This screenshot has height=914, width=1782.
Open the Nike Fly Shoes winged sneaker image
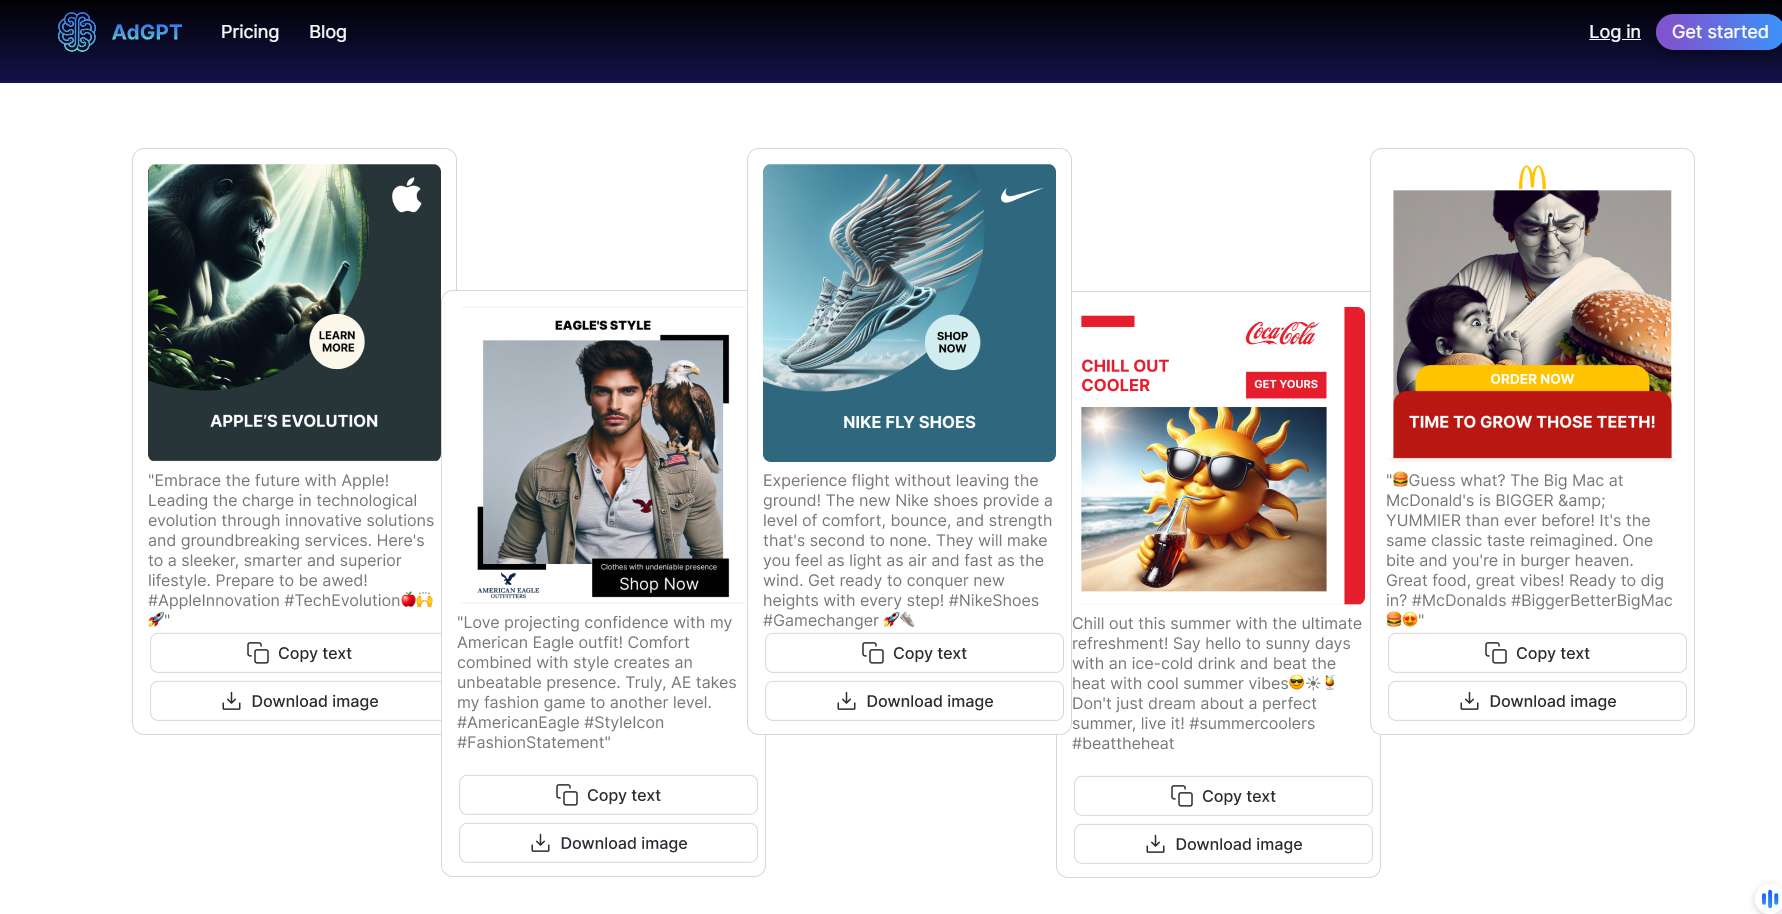pyautogui.click(x=909, y=312)
